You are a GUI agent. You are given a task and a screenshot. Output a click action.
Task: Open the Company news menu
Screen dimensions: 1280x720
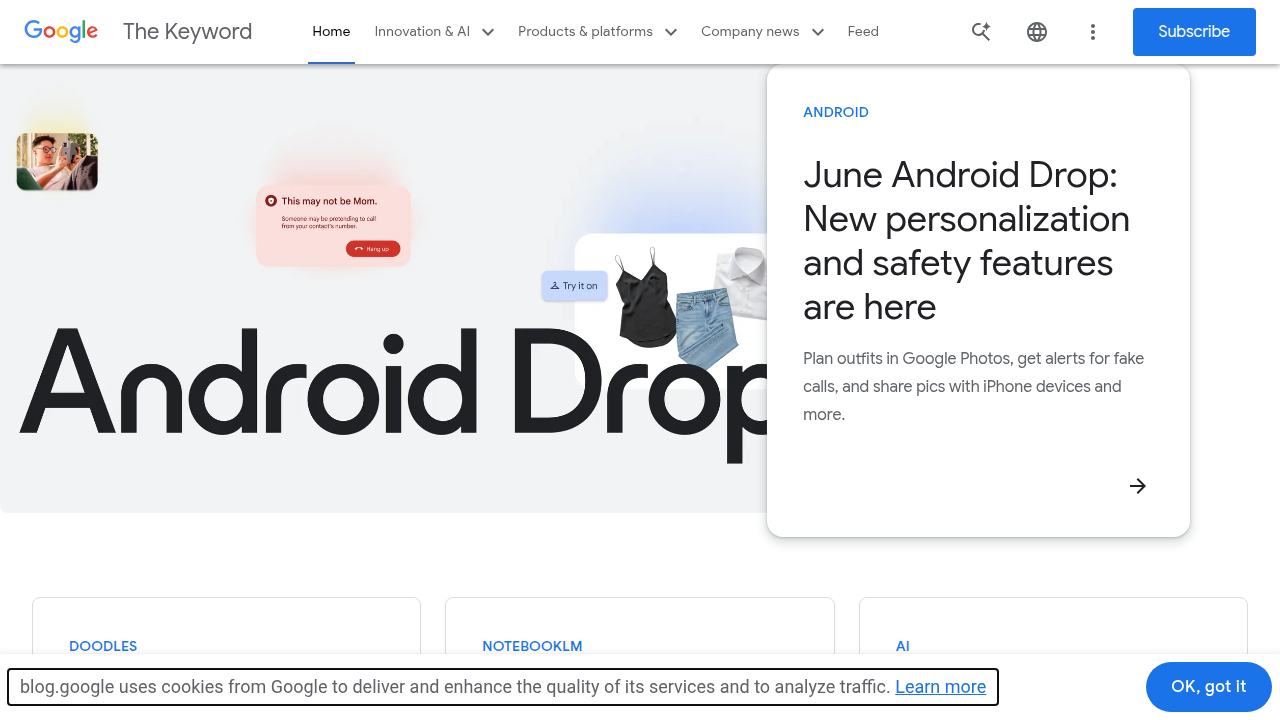pos(750,32)
